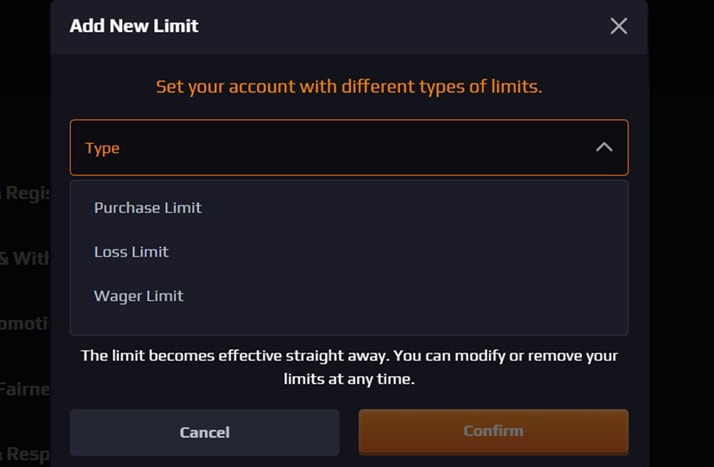Close the Add New Limit dialog
Image resolution: width=714 pixels, height=467 pixels.
pyautogui.click(x=619, y=26)
